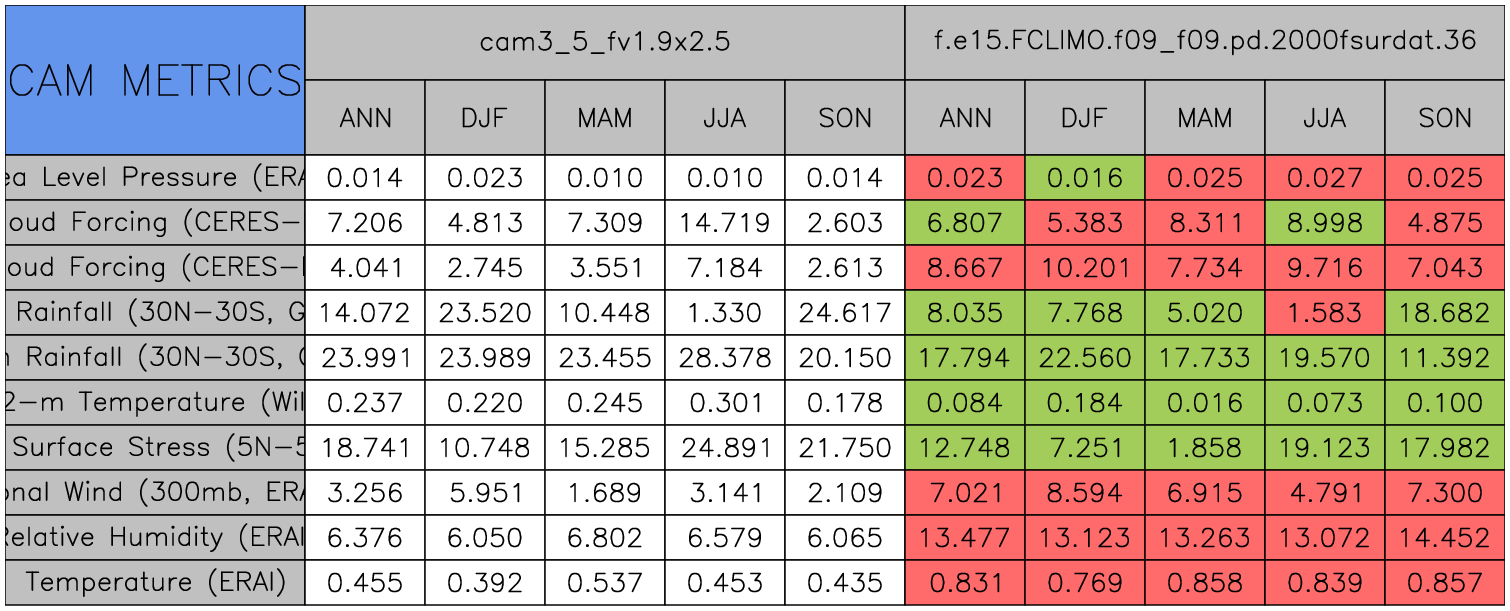
Task: Click the CAM METRICS title cell
Action: [x=155, y=80]
